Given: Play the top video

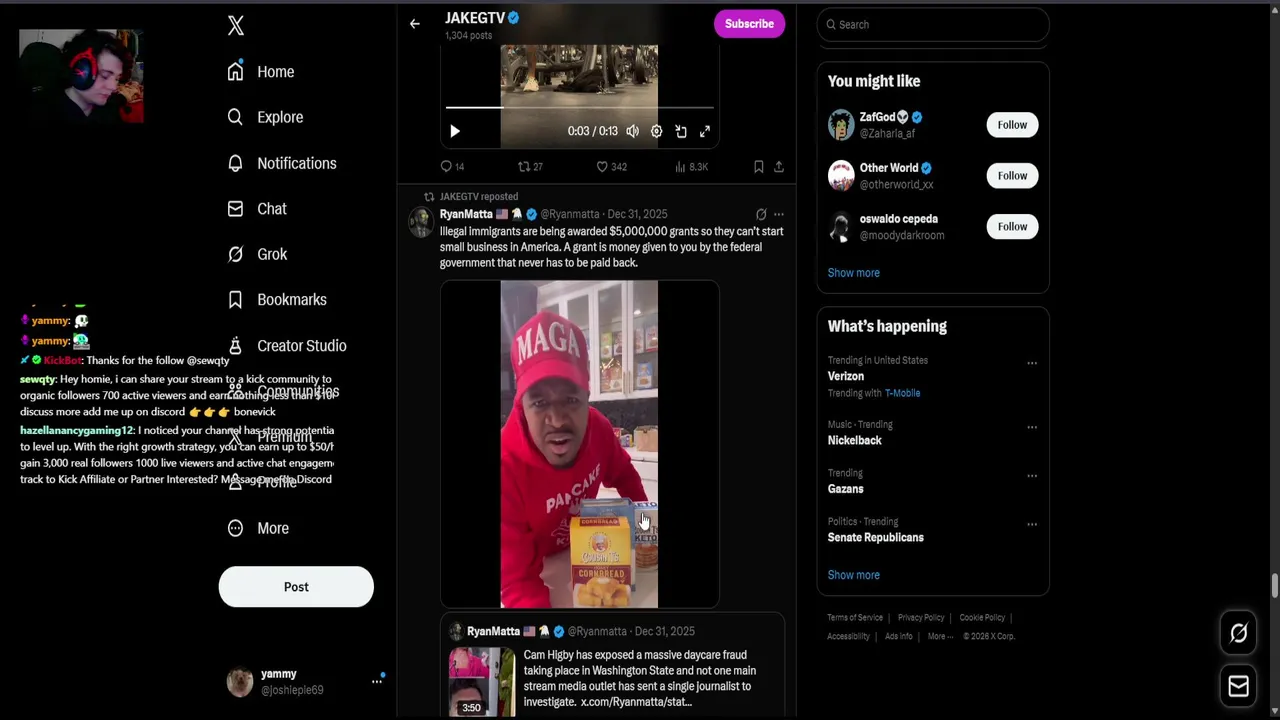Looking at the screenshot, I should (455, 131).
